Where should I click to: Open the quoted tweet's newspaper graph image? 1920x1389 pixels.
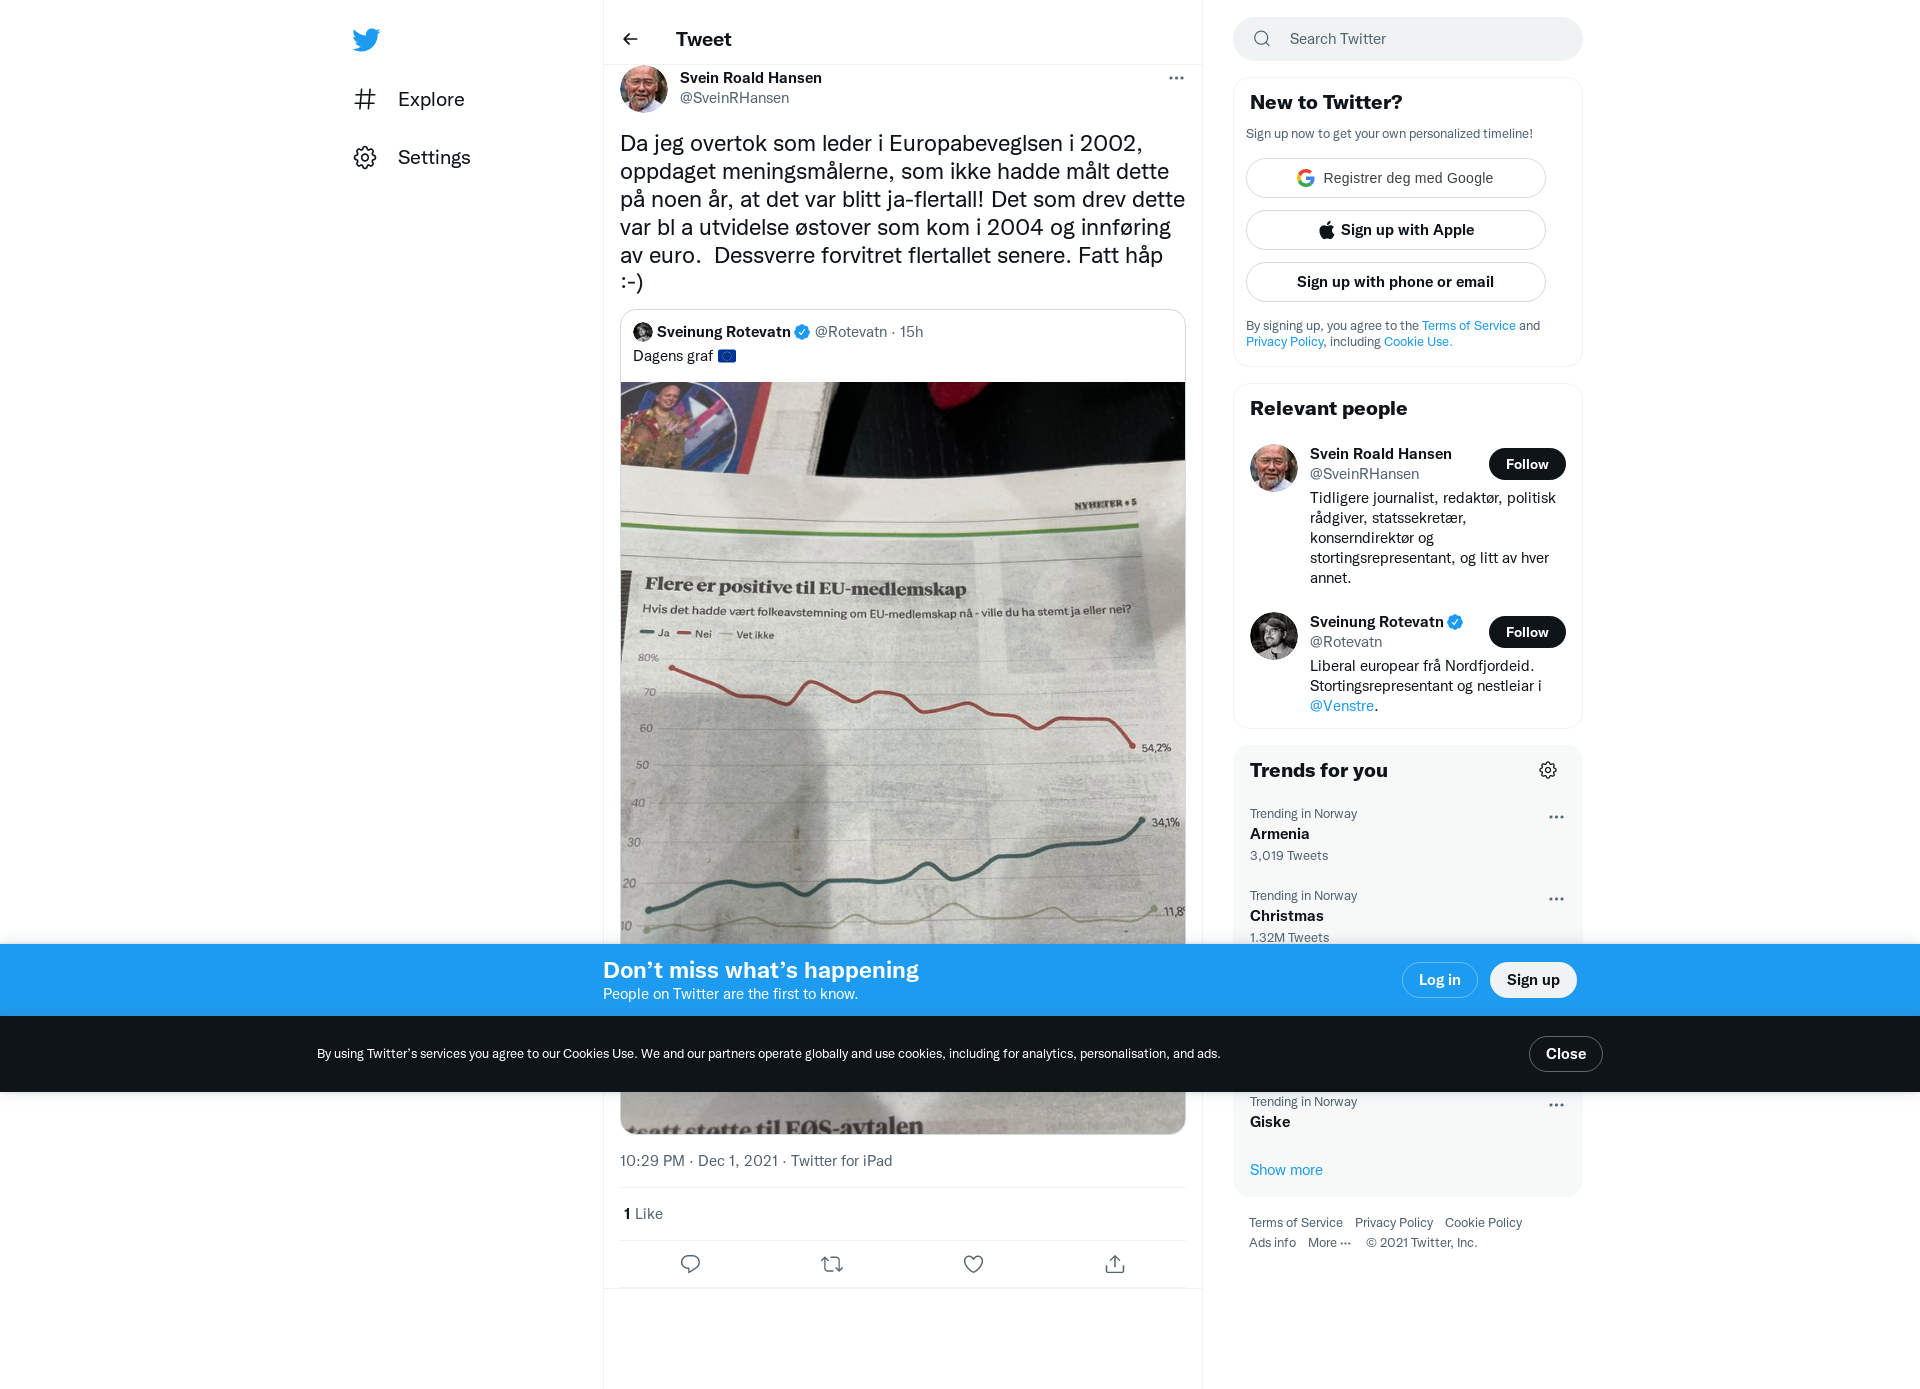coord(903,662)
